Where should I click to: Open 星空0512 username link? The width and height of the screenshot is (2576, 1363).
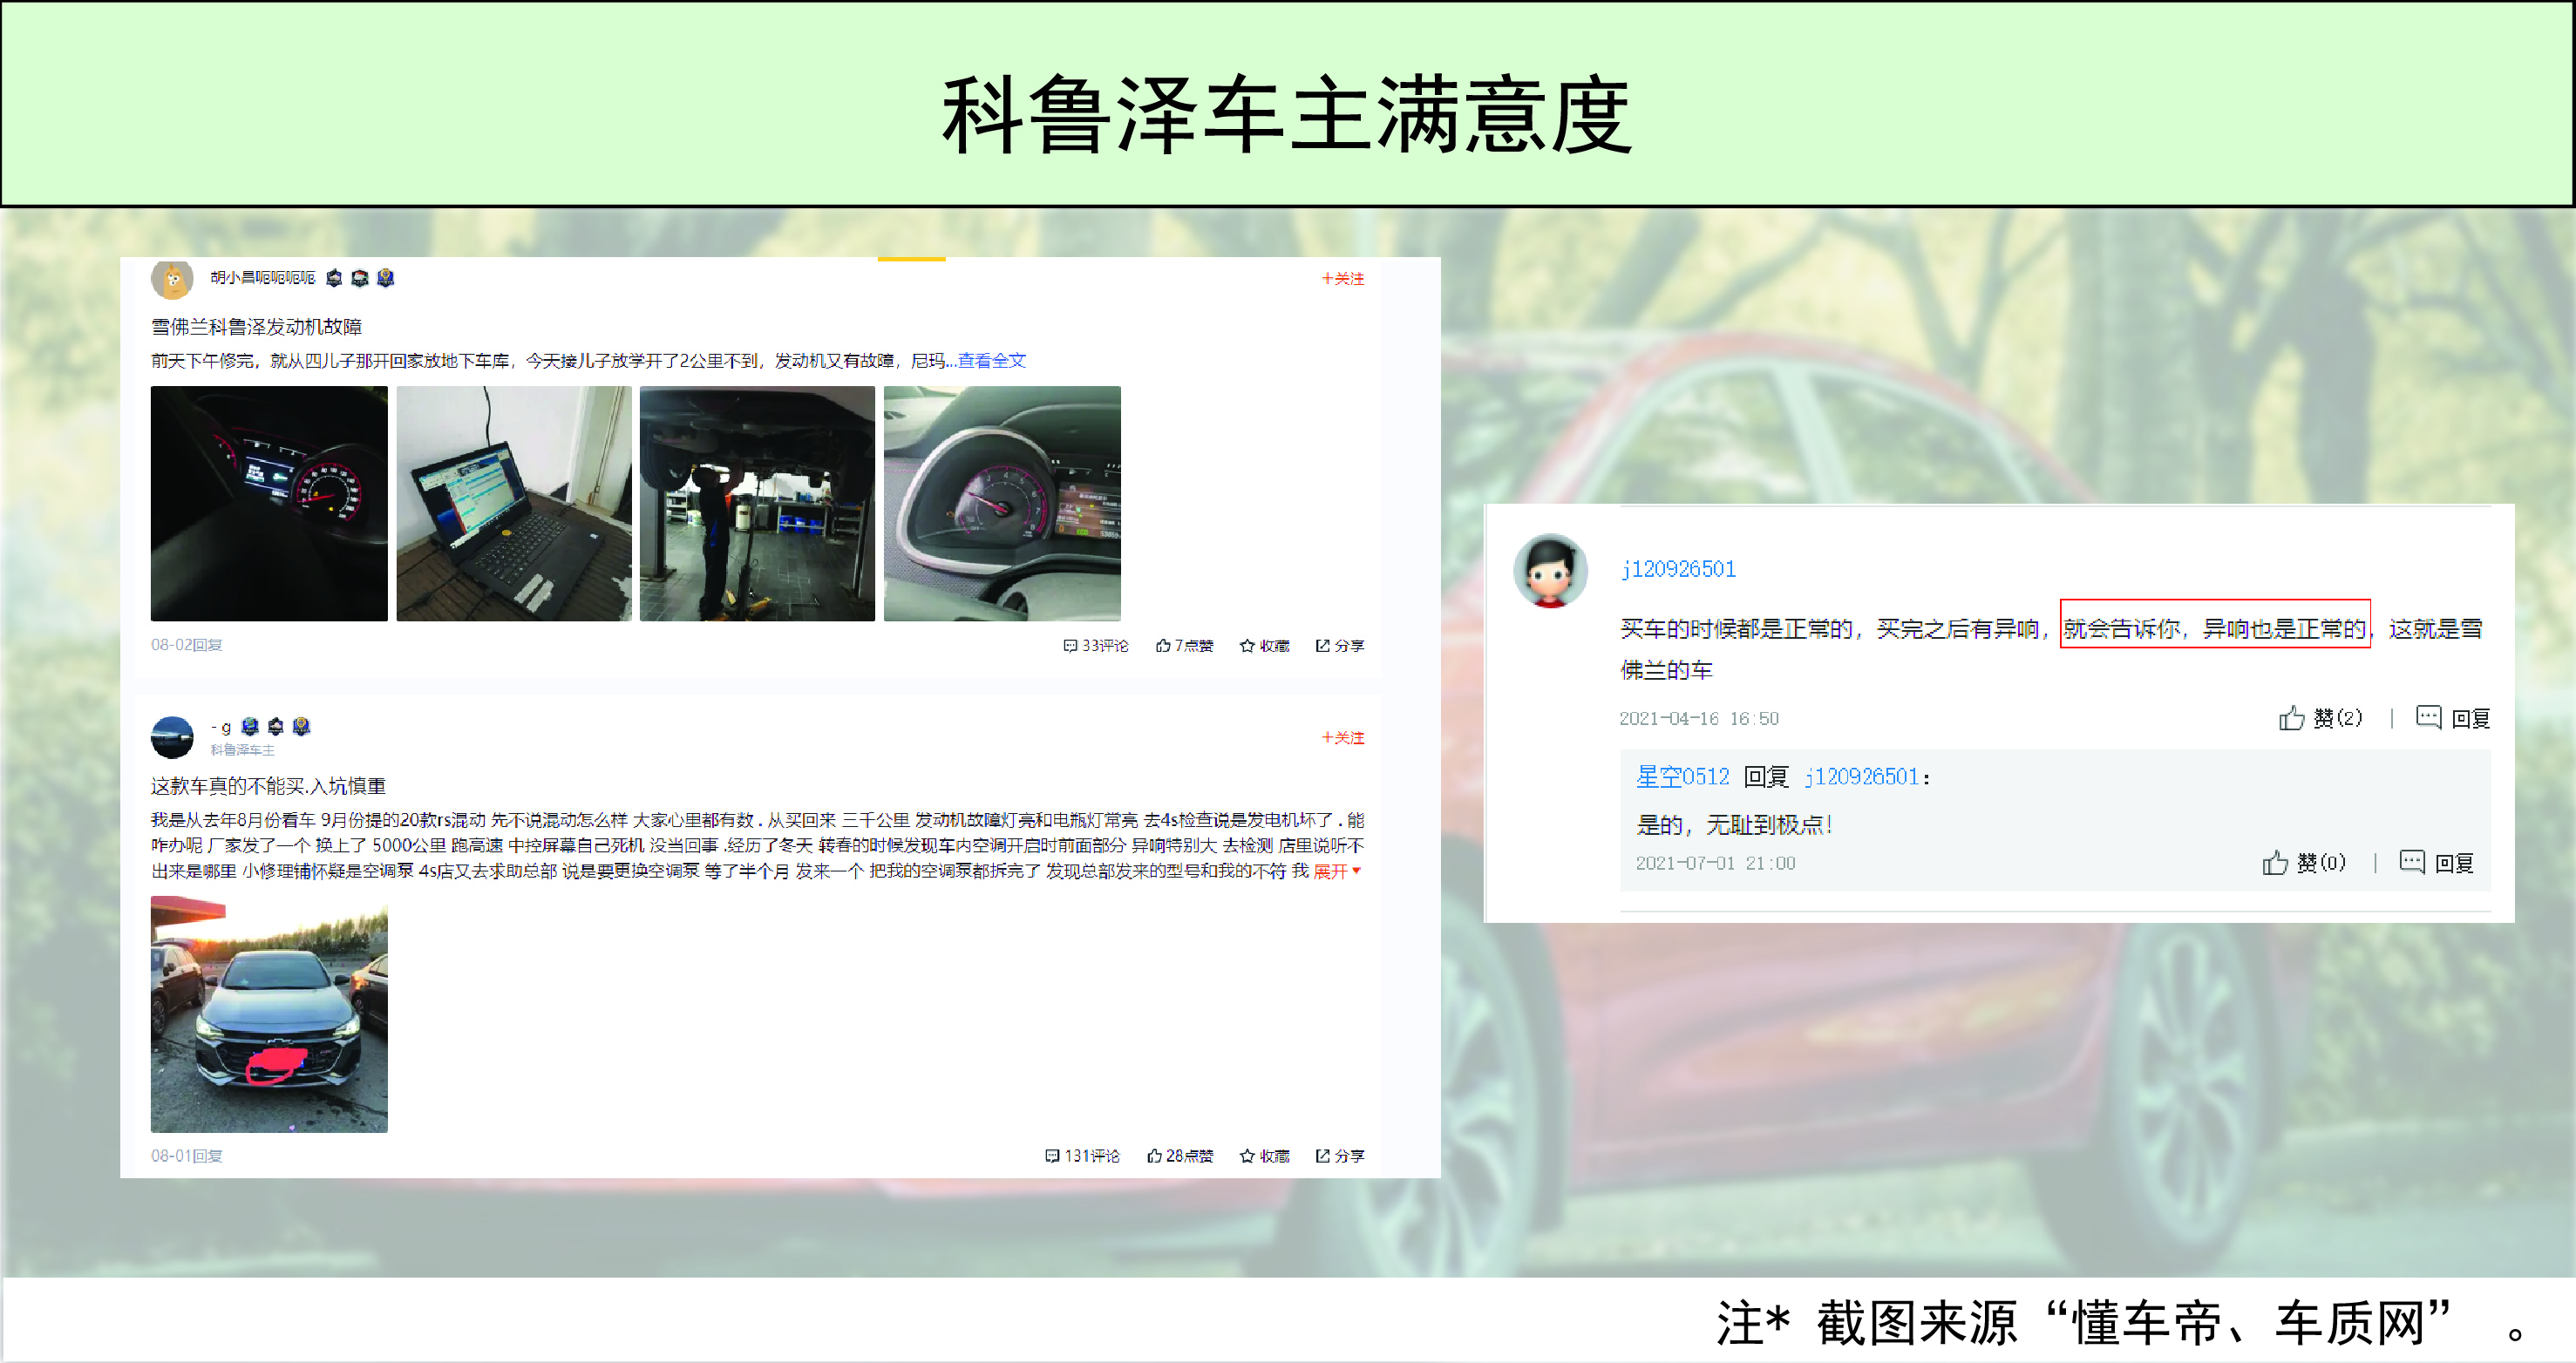click(1682, 777)
